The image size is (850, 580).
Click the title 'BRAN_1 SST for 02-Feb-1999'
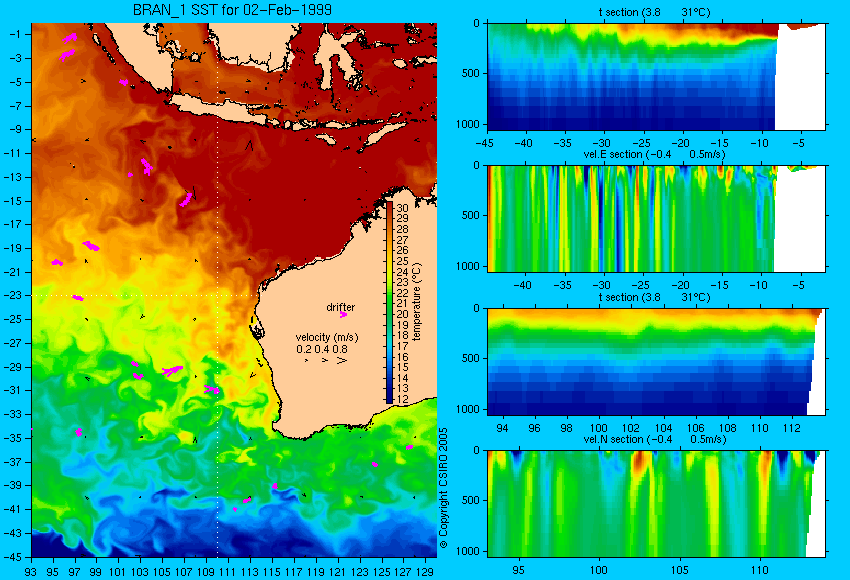pos(233,10)
